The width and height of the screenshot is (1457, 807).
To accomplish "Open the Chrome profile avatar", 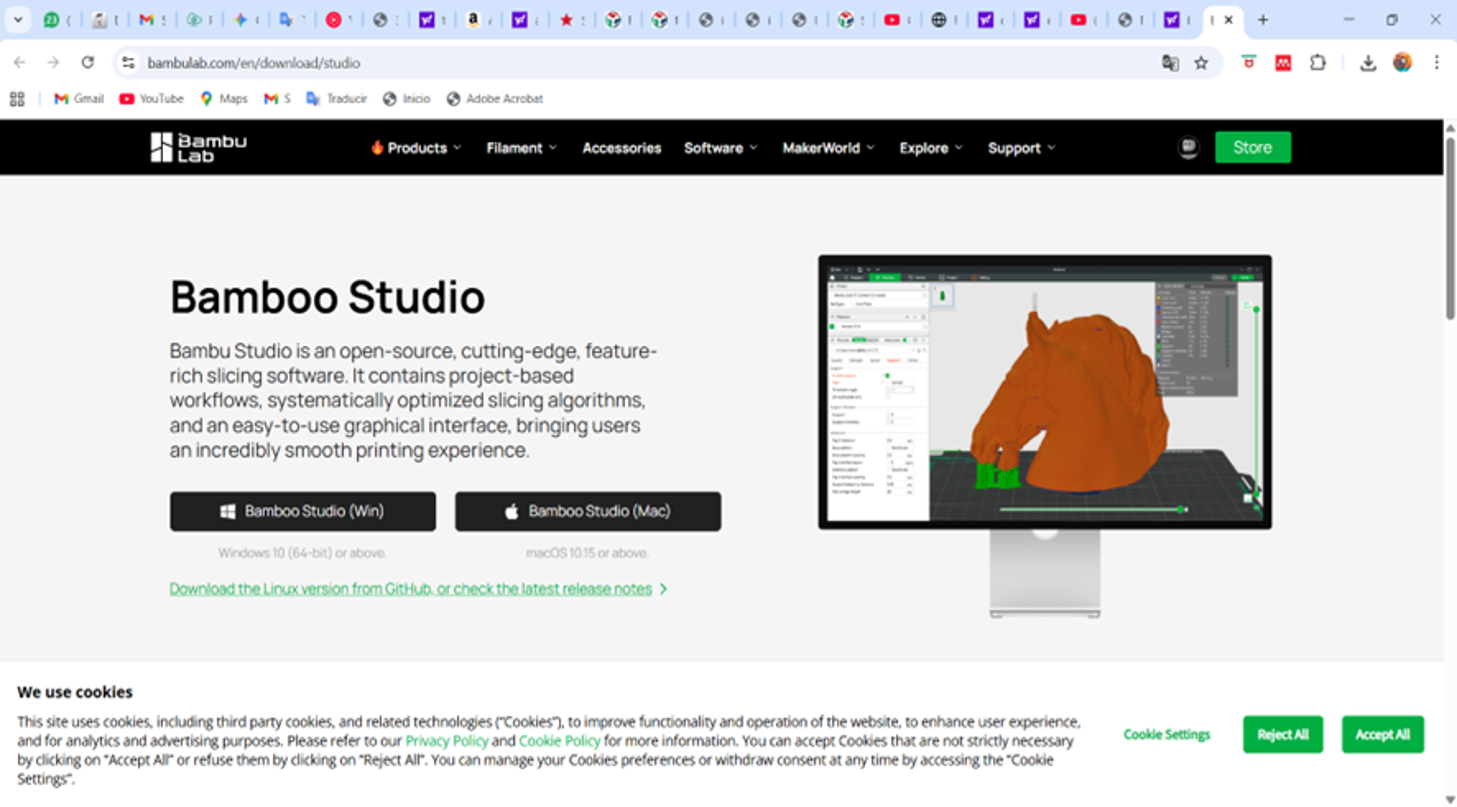I will pyautogui.click(x=1402, y=63).
